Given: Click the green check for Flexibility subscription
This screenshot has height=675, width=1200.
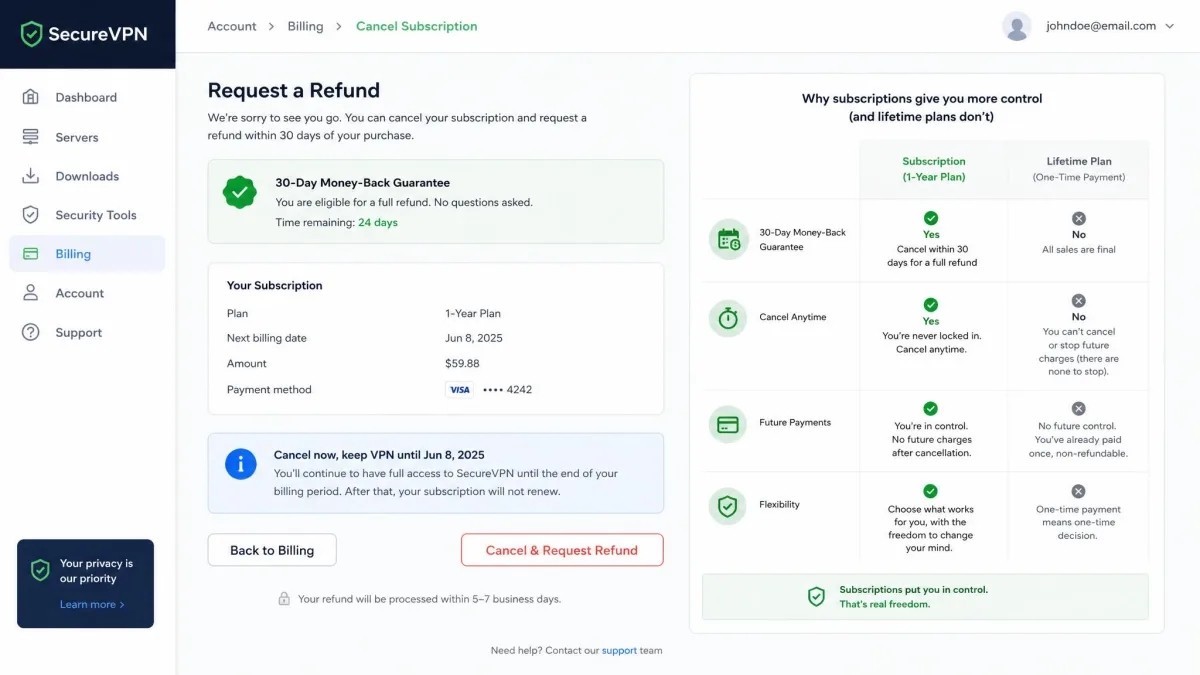Looking at the screenshot, I should (x=931, y=491).
